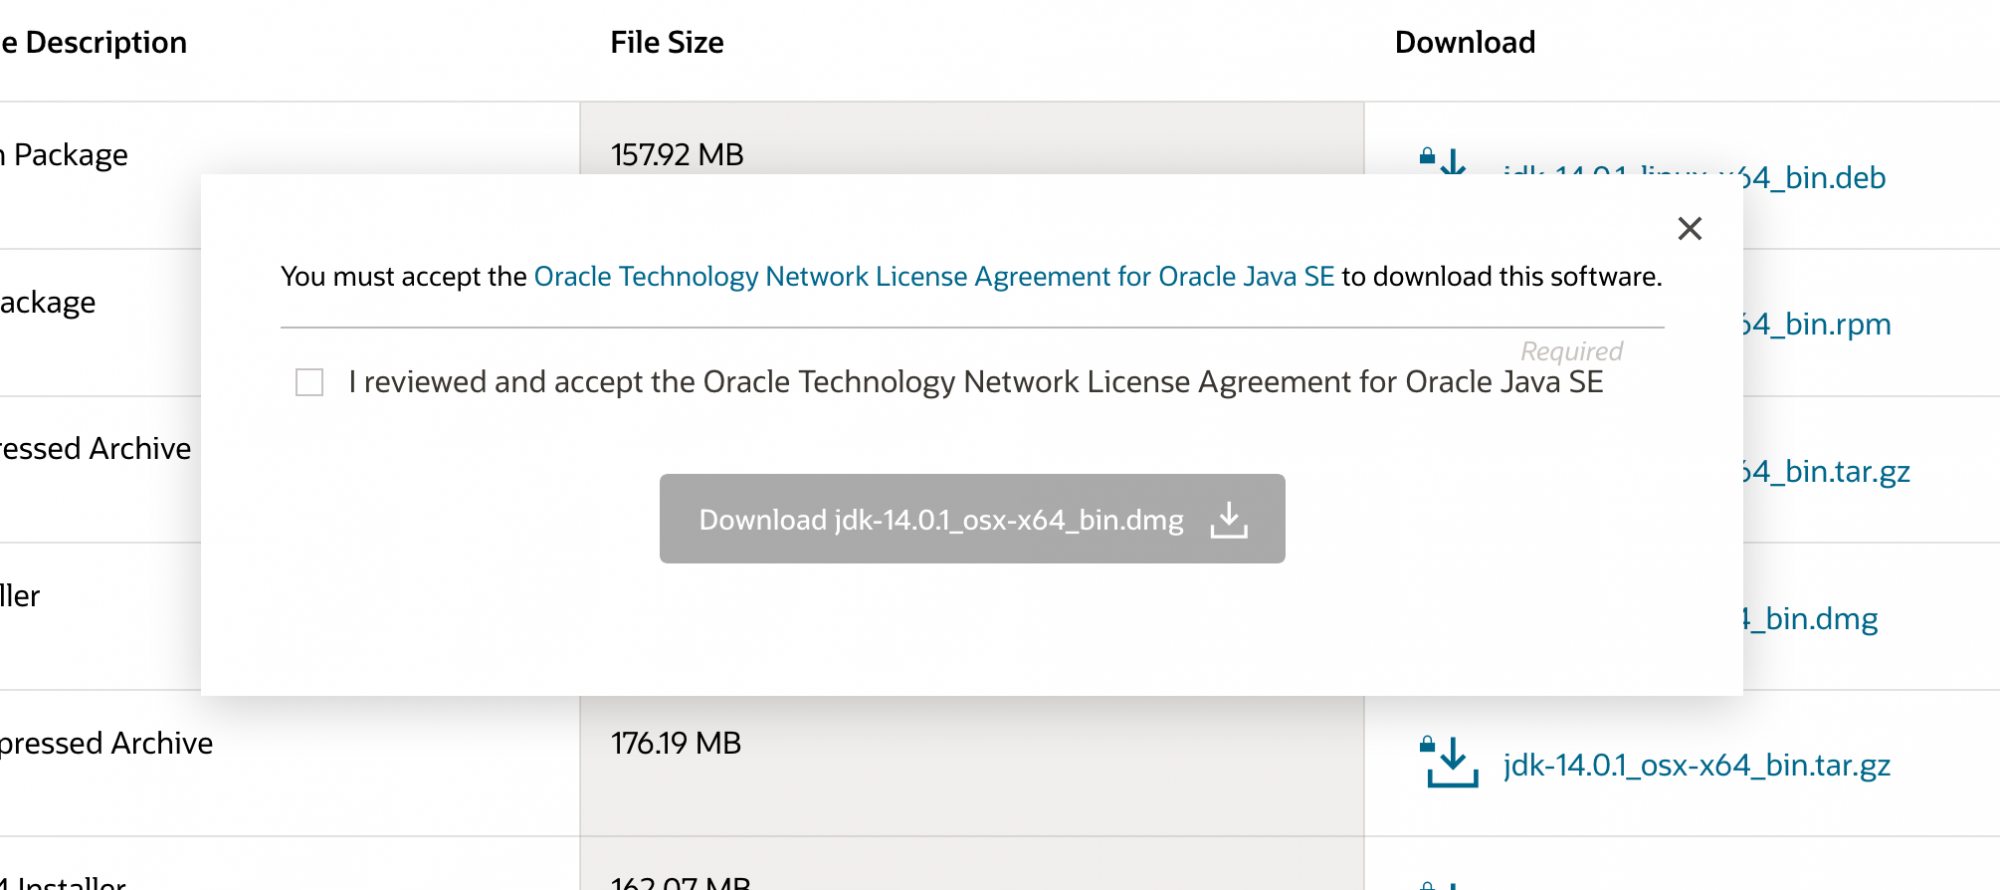This screenshot has height=890, width=2000.
Task: Click the 'Required' label in the dialog
Action: (1571, 351)
